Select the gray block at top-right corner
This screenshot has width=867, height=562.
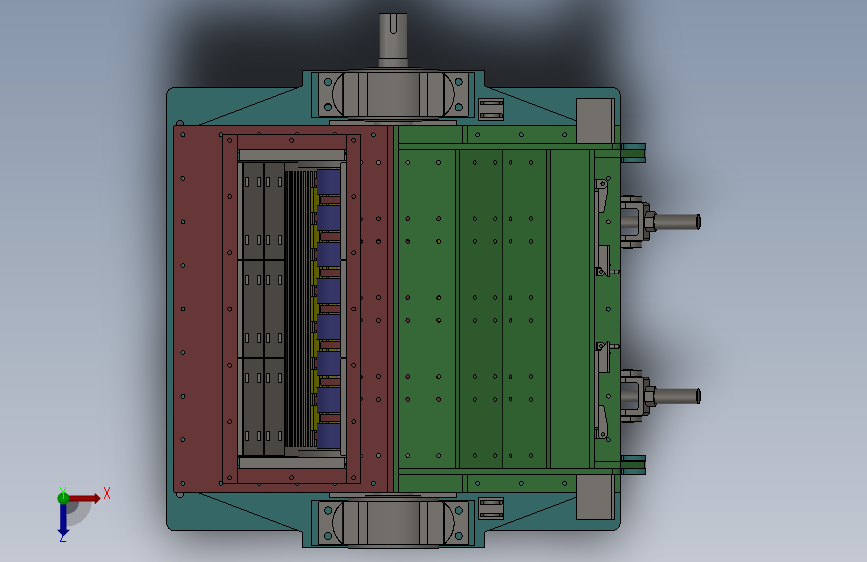coord(595,121)
